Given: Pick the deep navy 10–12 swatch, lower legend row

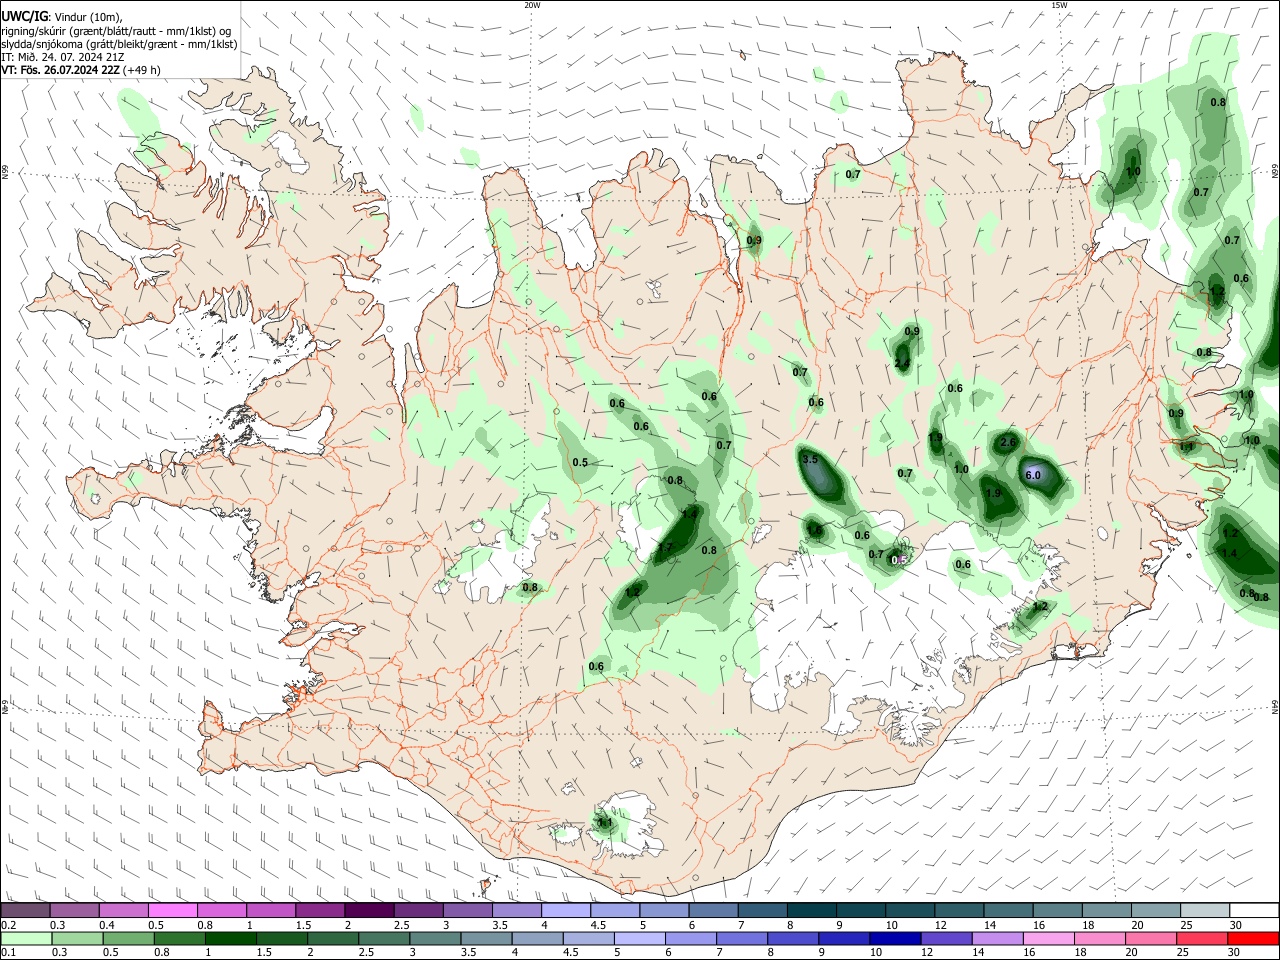Looking at the screenshot, I should coord(894,939).
